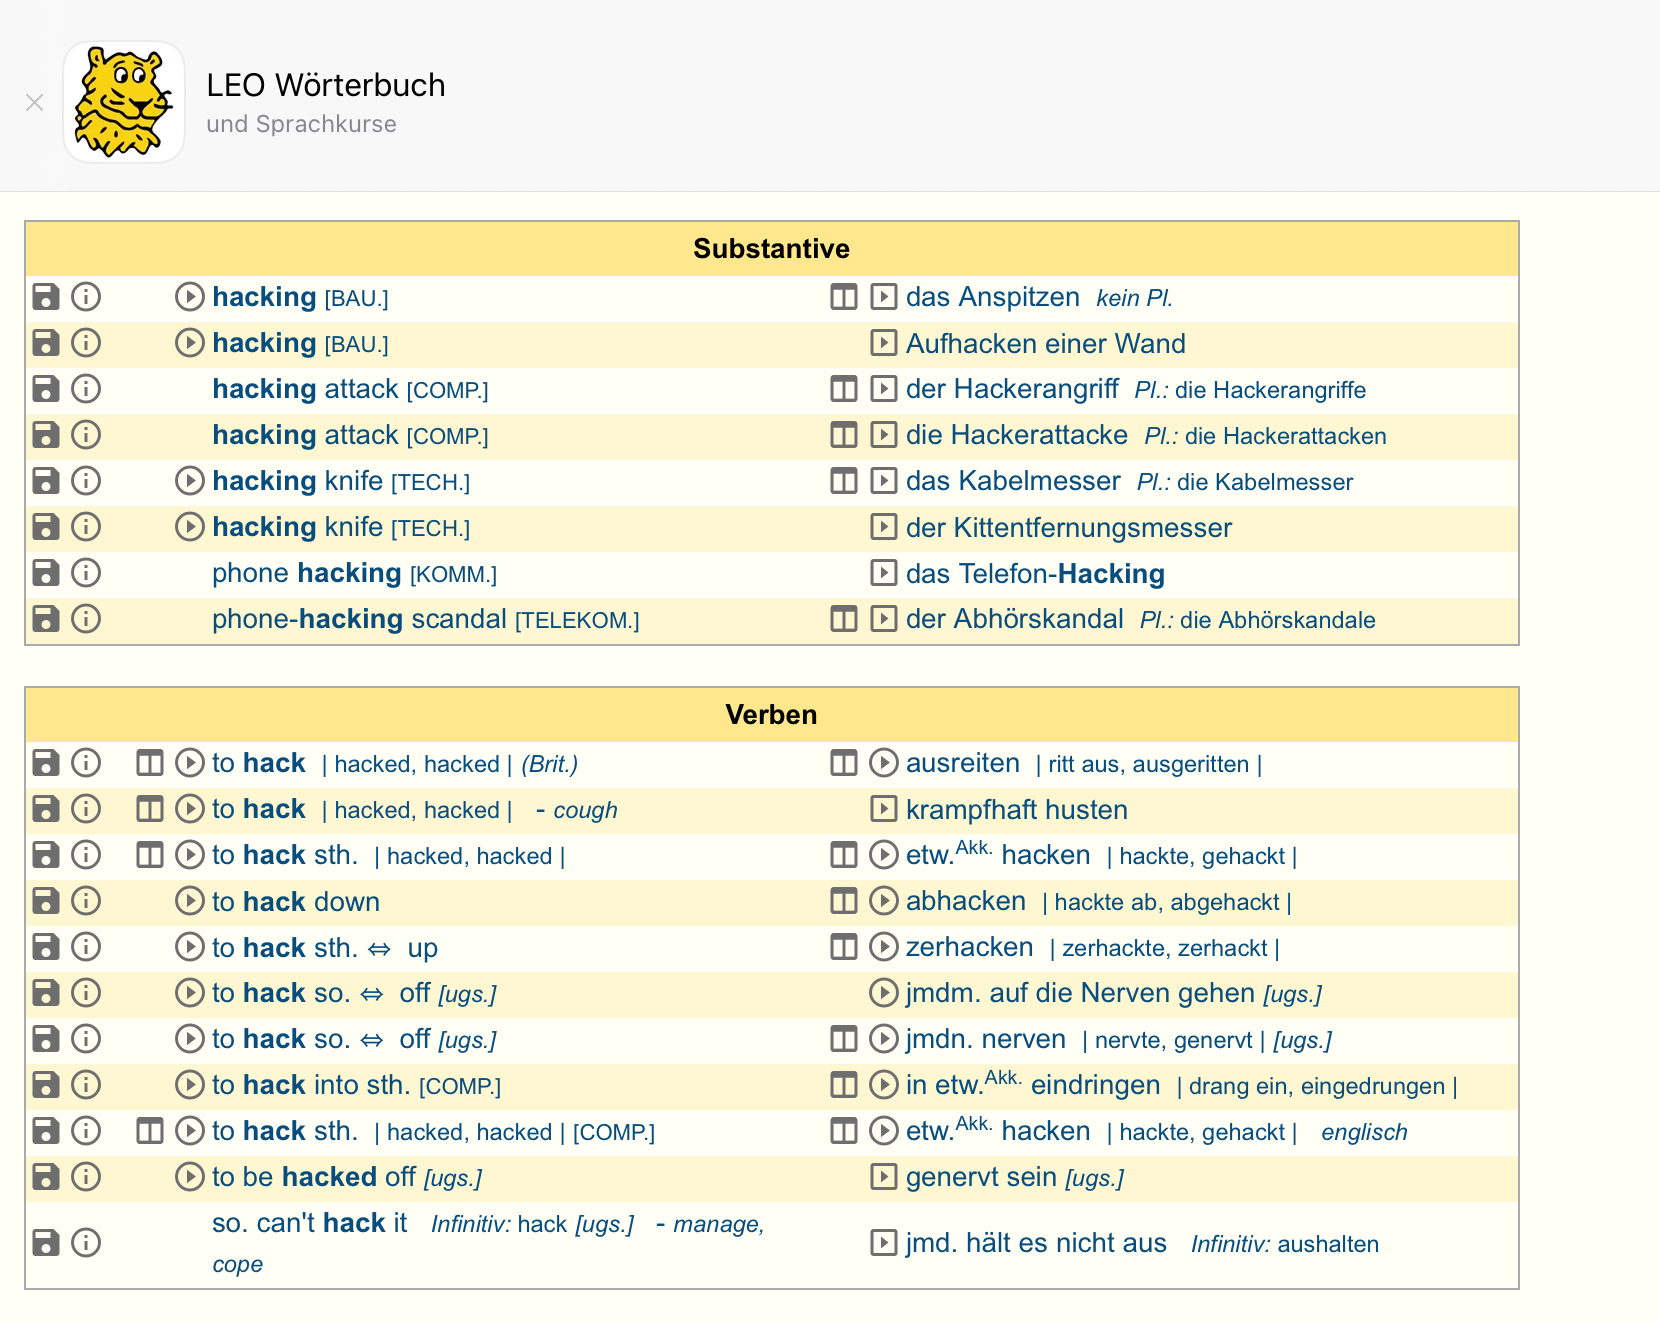Open conjugation table for 'zerhacken'
This screenshot has width=1660, height=1323.
[844, 947]
